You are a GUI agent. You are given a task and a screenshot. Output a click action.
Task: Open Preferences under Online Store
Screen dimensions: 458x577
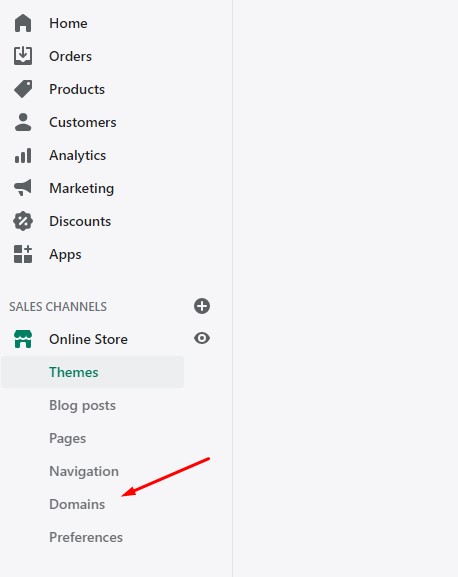pyautogui.click(x=86, y=537)
